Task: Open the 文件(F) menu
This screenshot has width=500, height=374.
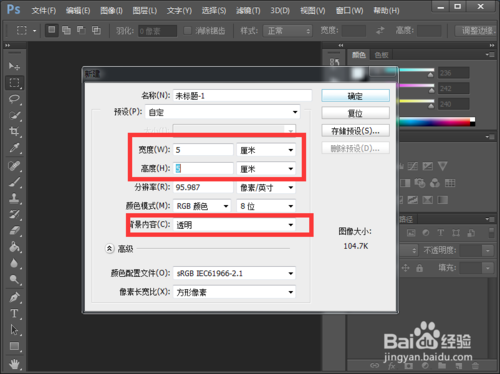Action: (x=44, y=11)
